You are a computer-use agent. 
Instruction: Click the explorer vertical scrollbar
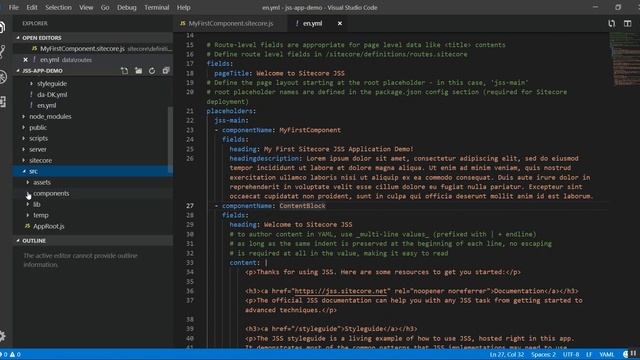170,139
